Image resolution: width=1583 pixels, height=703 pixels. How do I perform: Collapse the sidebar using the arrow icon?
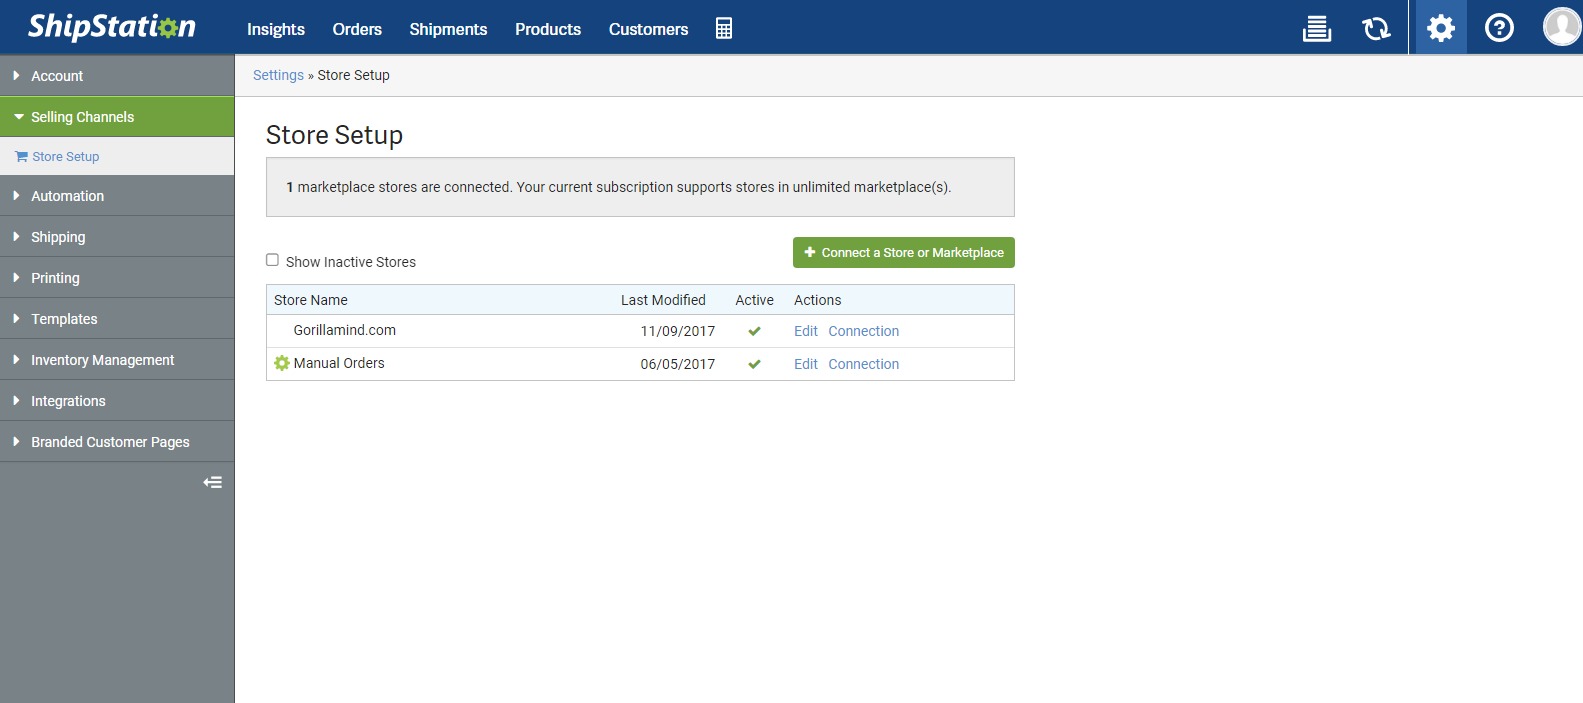click(212, 482)
